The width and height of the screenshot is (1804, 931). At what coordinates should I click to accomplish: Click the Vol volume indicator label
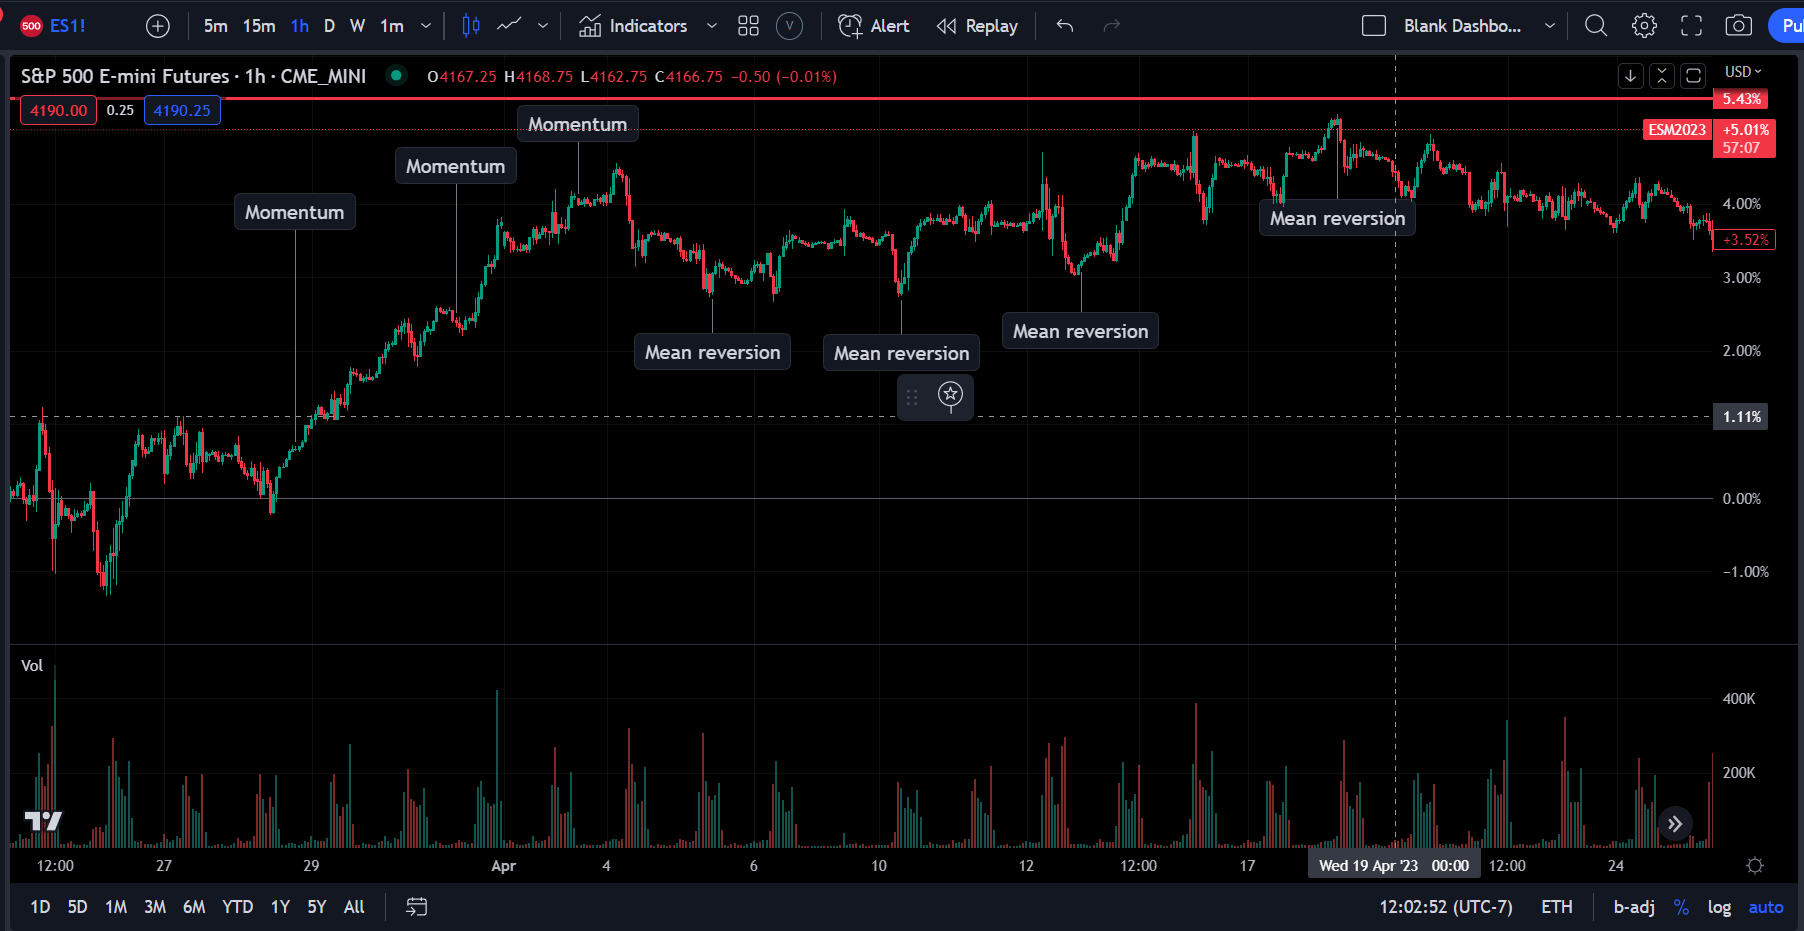(32, 666)
